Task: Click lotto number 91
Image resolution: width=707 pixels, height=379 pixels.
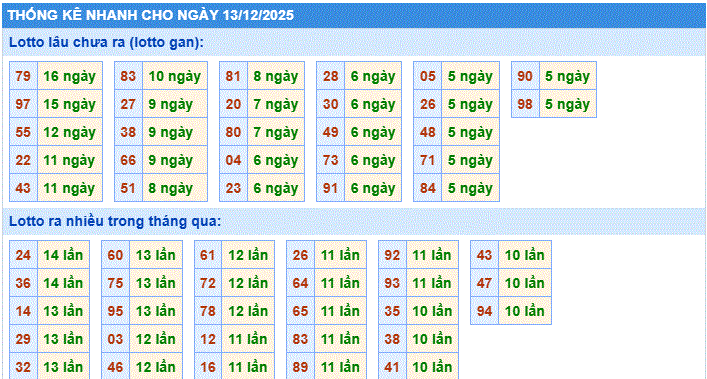Action: tap(330, 188)
